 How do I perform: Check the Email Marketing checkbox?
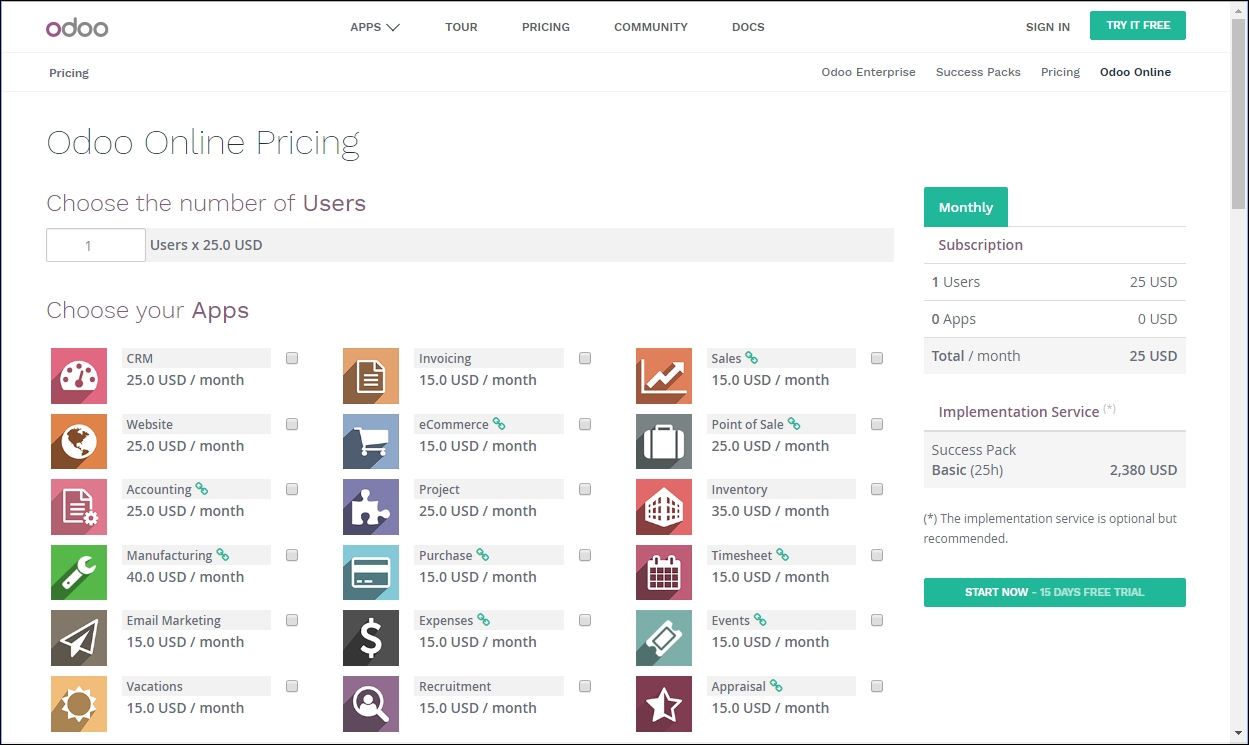(292, 620)
